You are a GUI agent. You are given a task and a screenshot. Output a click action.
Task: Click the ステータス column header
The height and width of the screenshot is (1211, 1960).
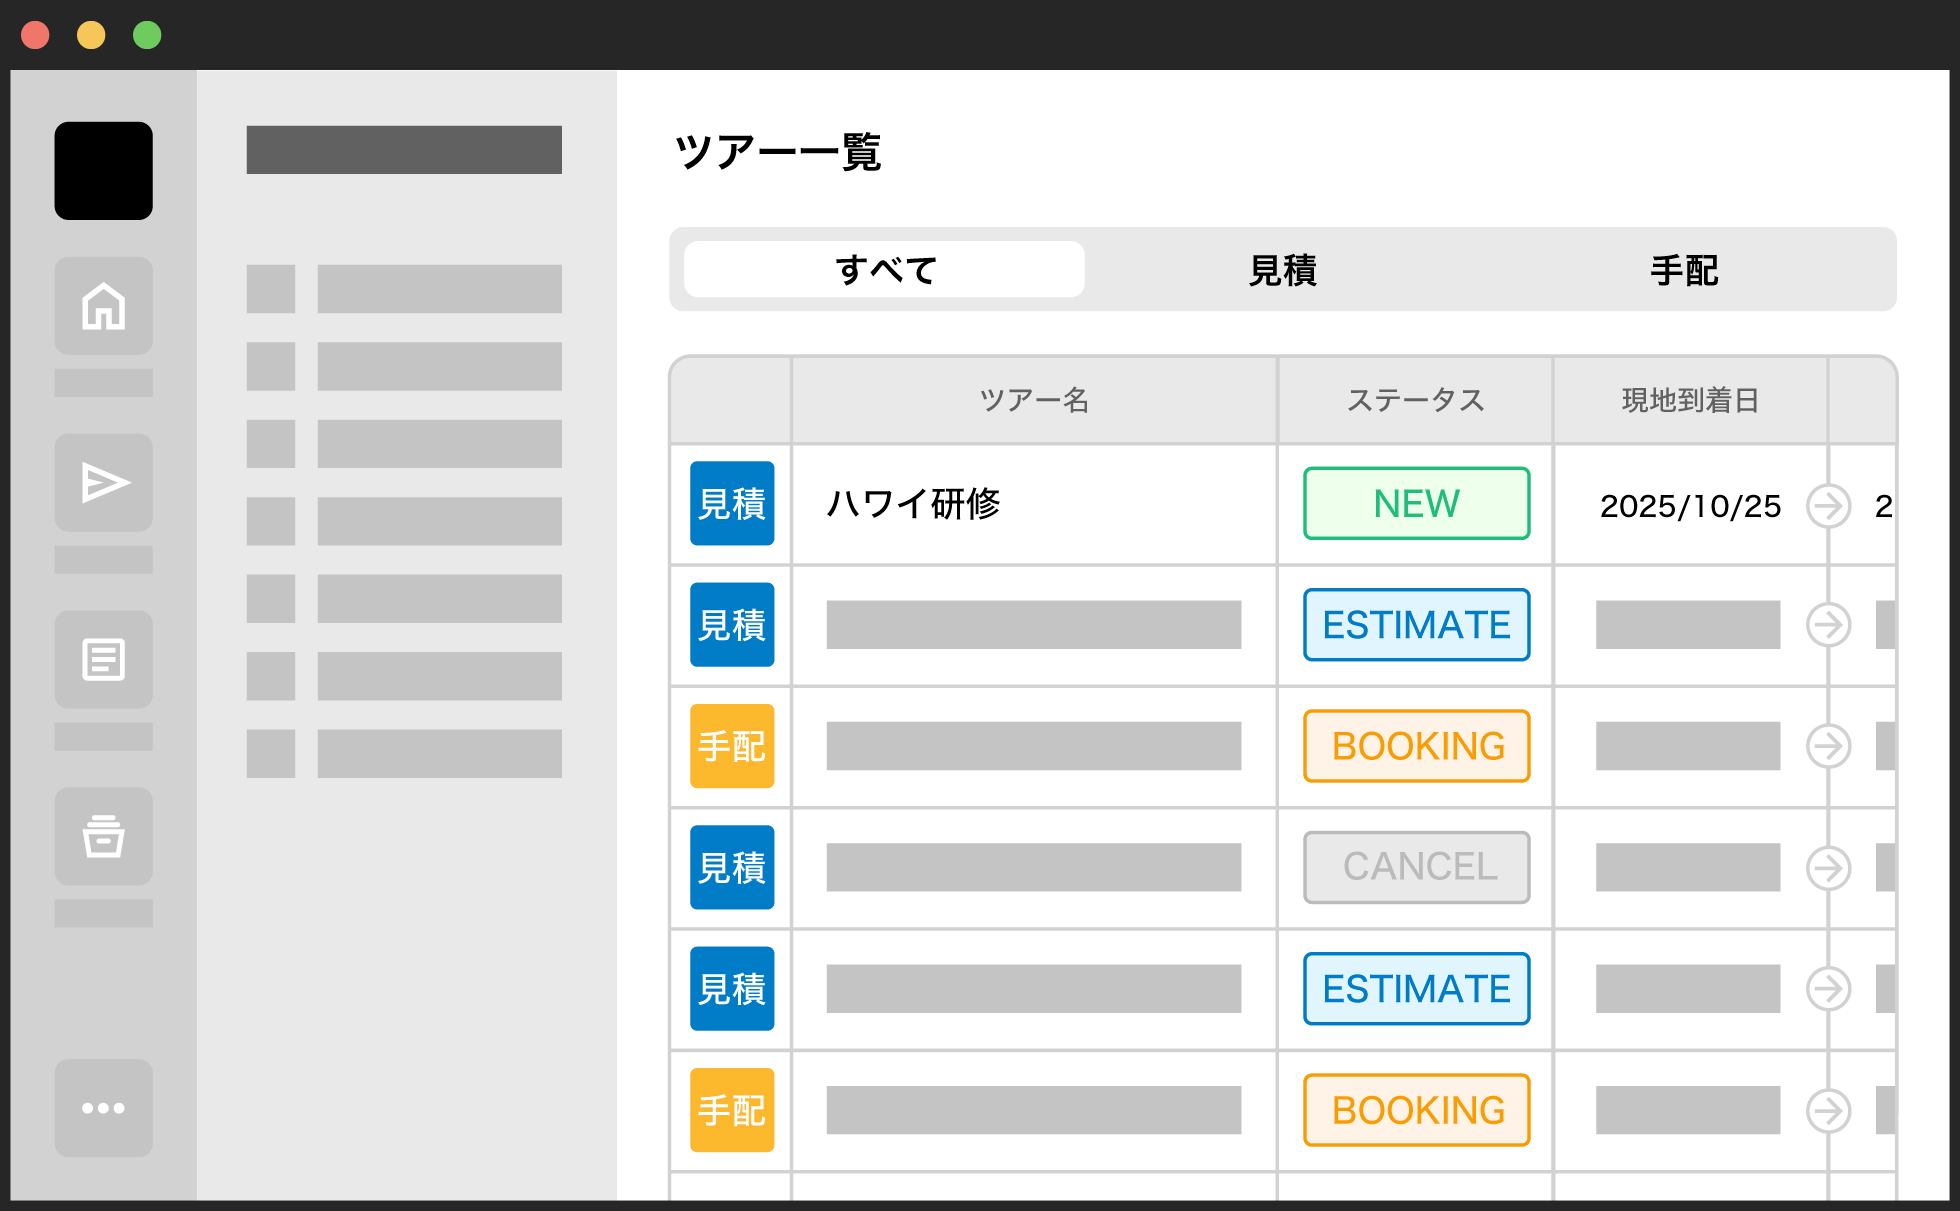[x=1415, y=400]
